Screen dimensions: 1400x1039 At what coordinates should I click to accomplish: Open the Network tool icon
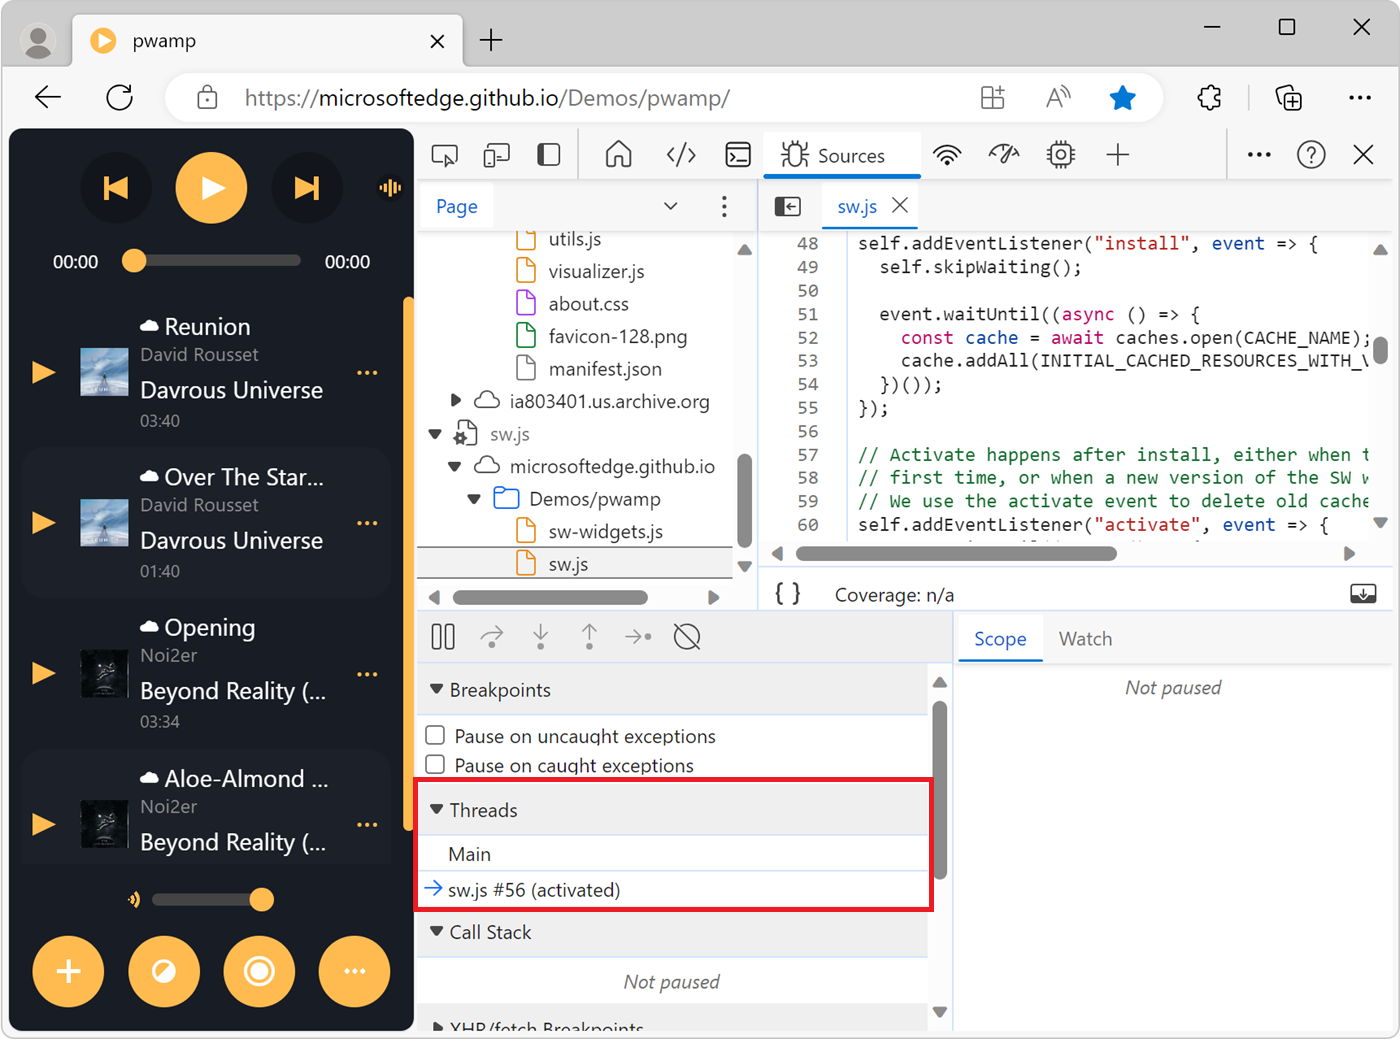pyautogui.click(x=946, y=155)
